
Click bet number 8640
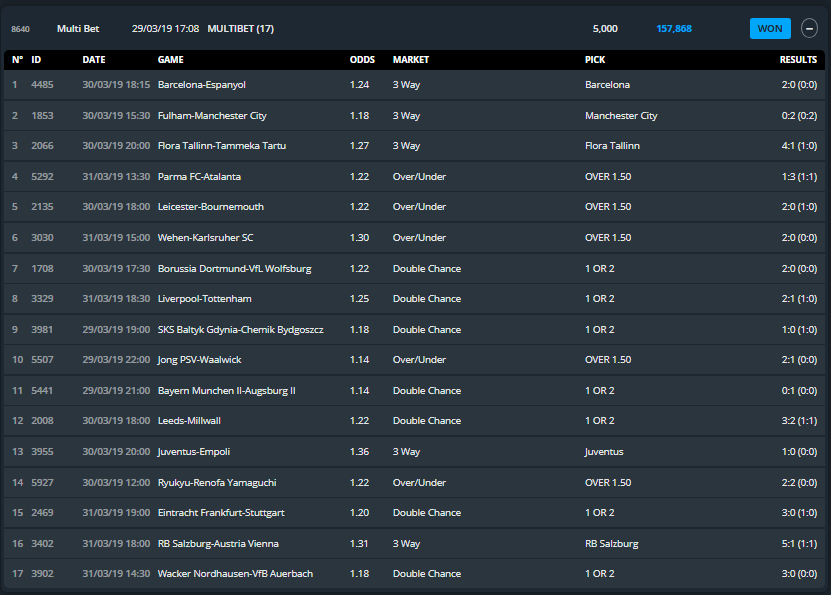[20, 29]
